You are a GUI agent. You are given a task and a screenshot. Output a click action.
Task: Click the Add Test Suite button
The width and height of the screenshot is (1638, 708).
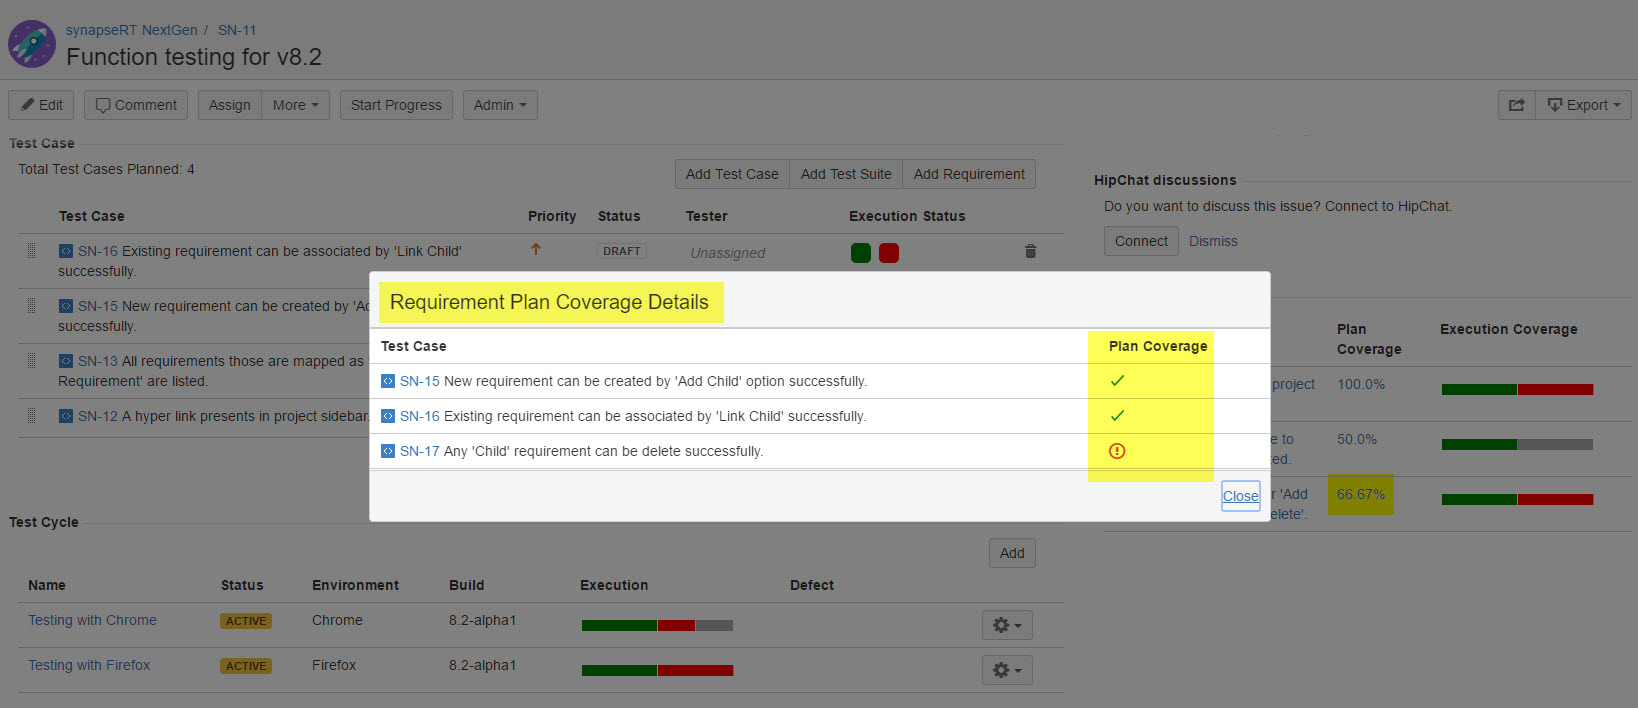click(x=845, y=174)
